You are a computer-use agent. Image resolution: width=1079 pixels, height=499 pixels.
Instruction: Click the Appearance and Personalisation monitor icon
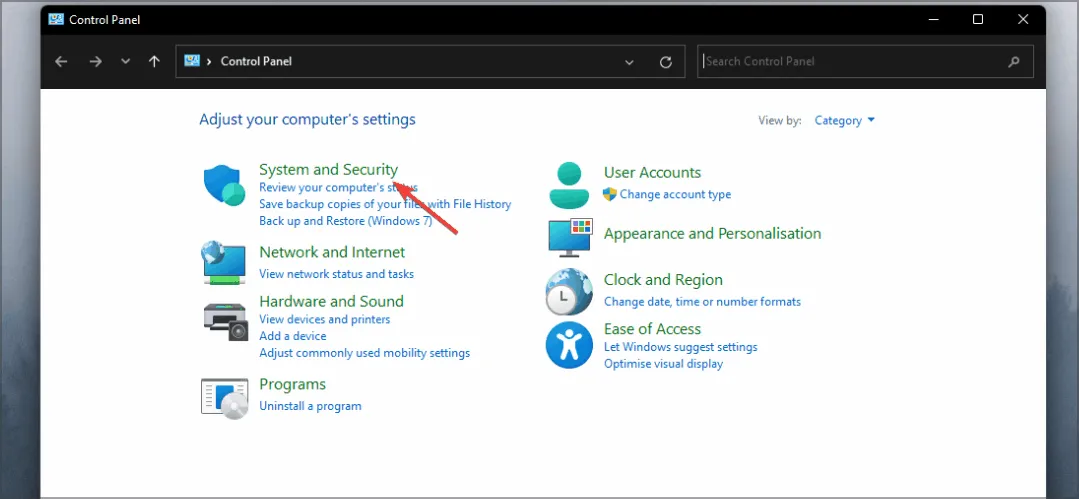tap(569, 238)
